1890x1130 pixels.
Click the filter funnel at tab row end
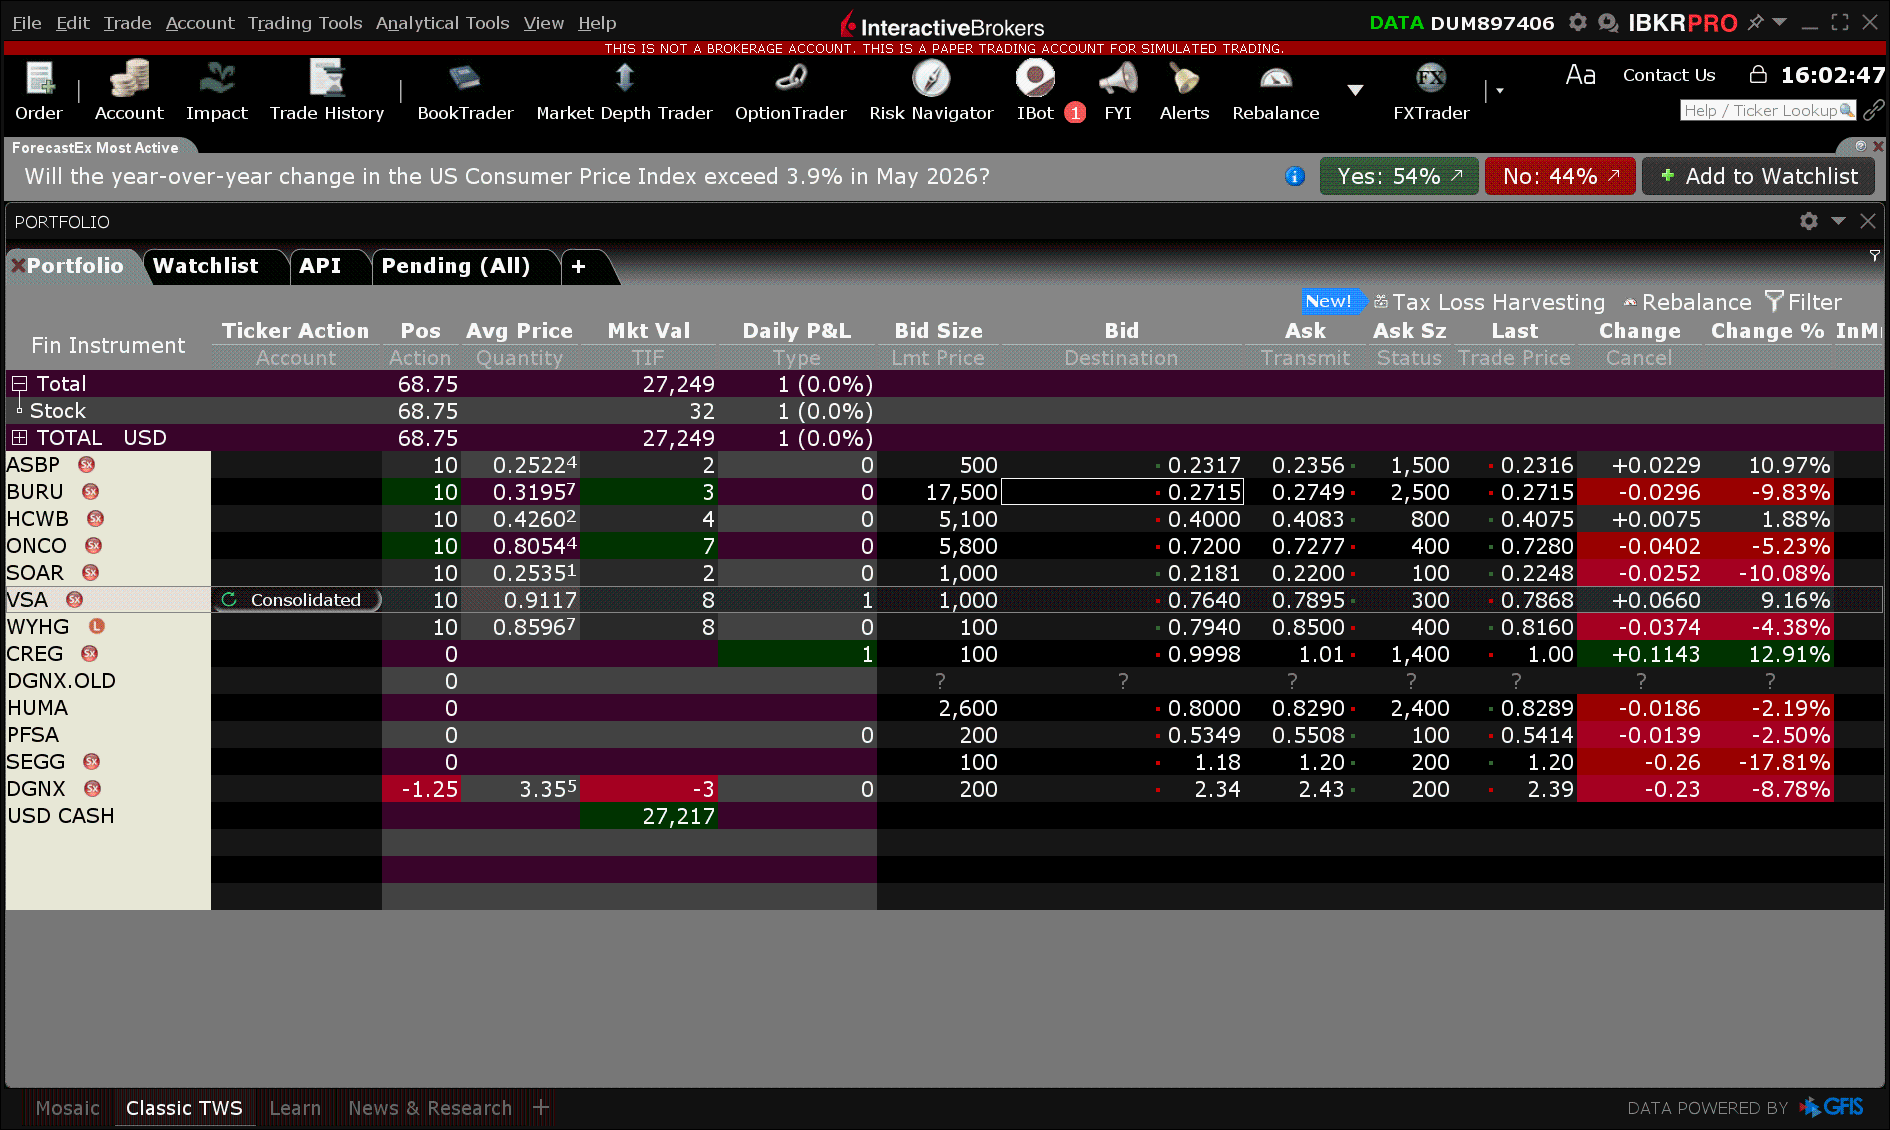click(1874, 256)
